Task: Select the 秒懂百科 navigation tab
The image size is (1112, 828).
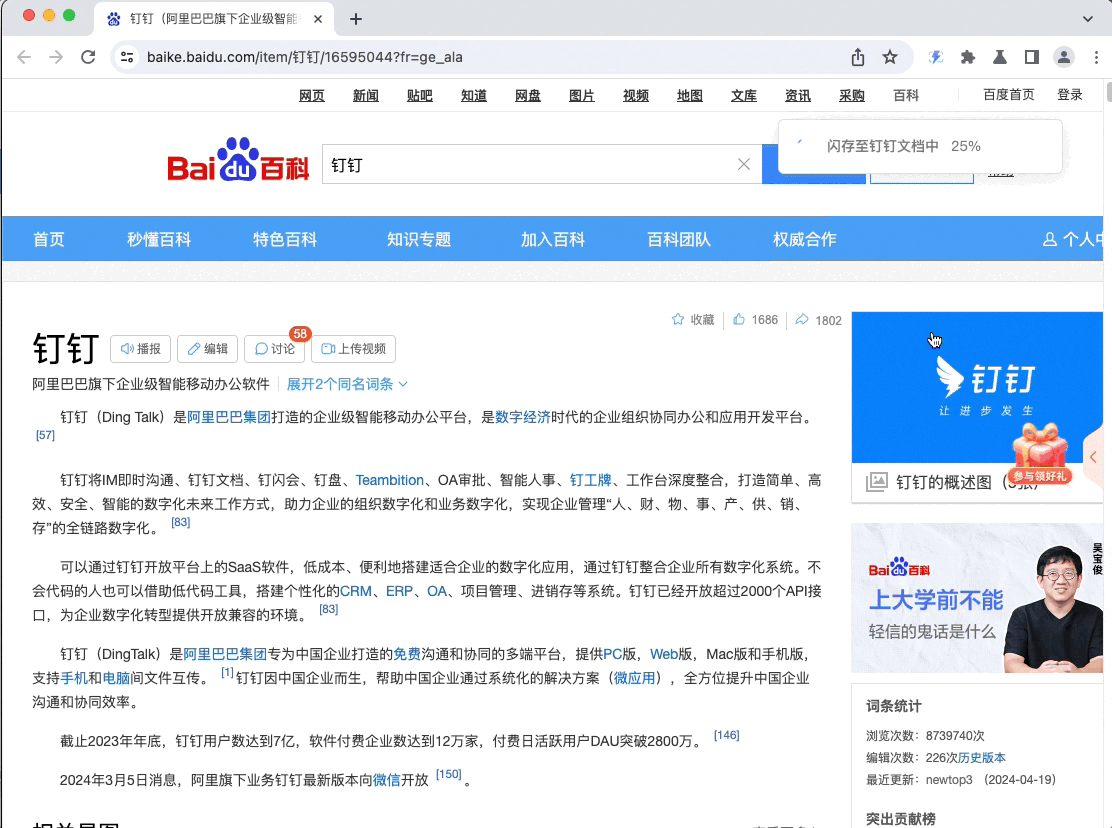Action: [x=159, y=240]
